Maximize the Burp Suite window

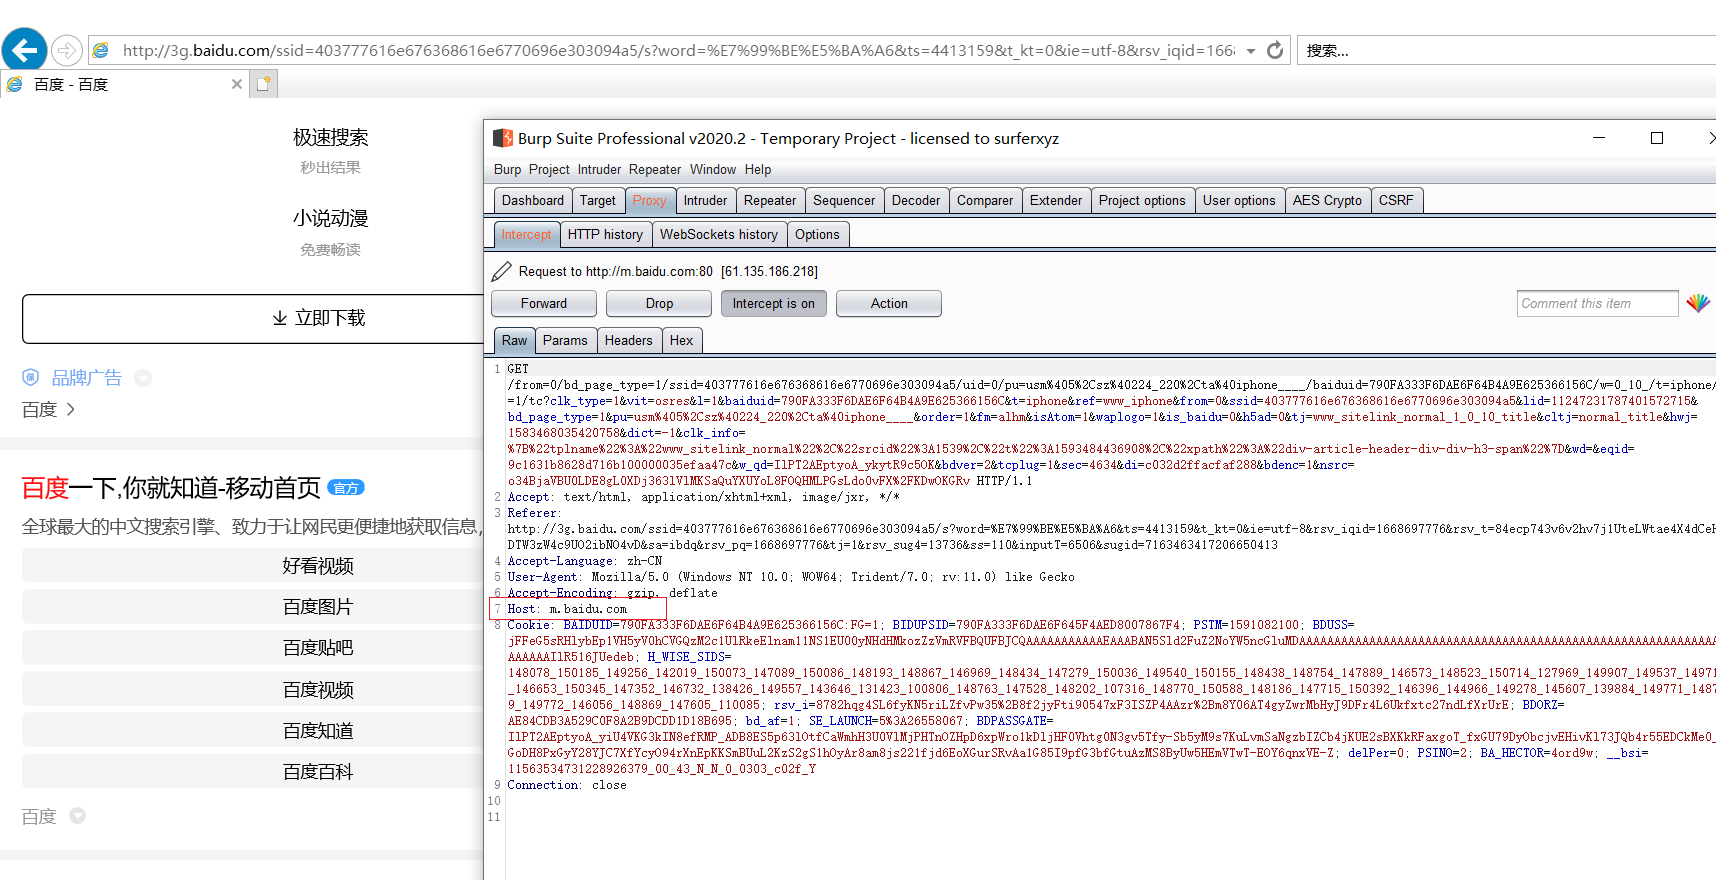coord(1657,138)
